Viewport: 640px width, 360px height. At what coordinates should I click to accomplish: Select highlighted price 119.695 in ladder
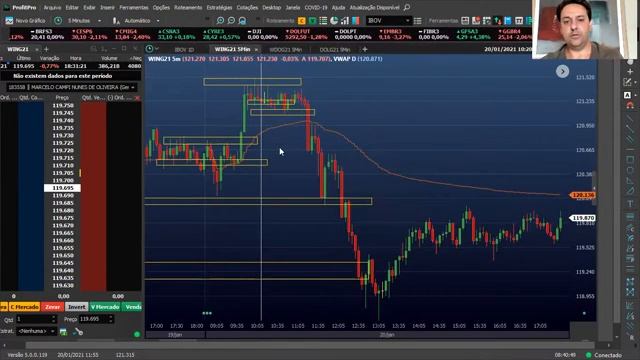(x=62, y=188)
